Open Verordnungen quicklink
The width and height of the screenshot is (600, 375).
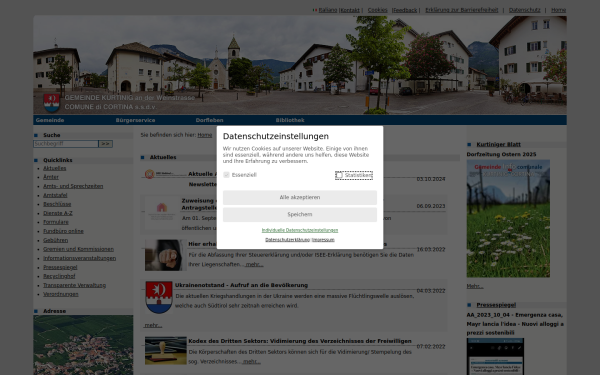pos(61,294)
